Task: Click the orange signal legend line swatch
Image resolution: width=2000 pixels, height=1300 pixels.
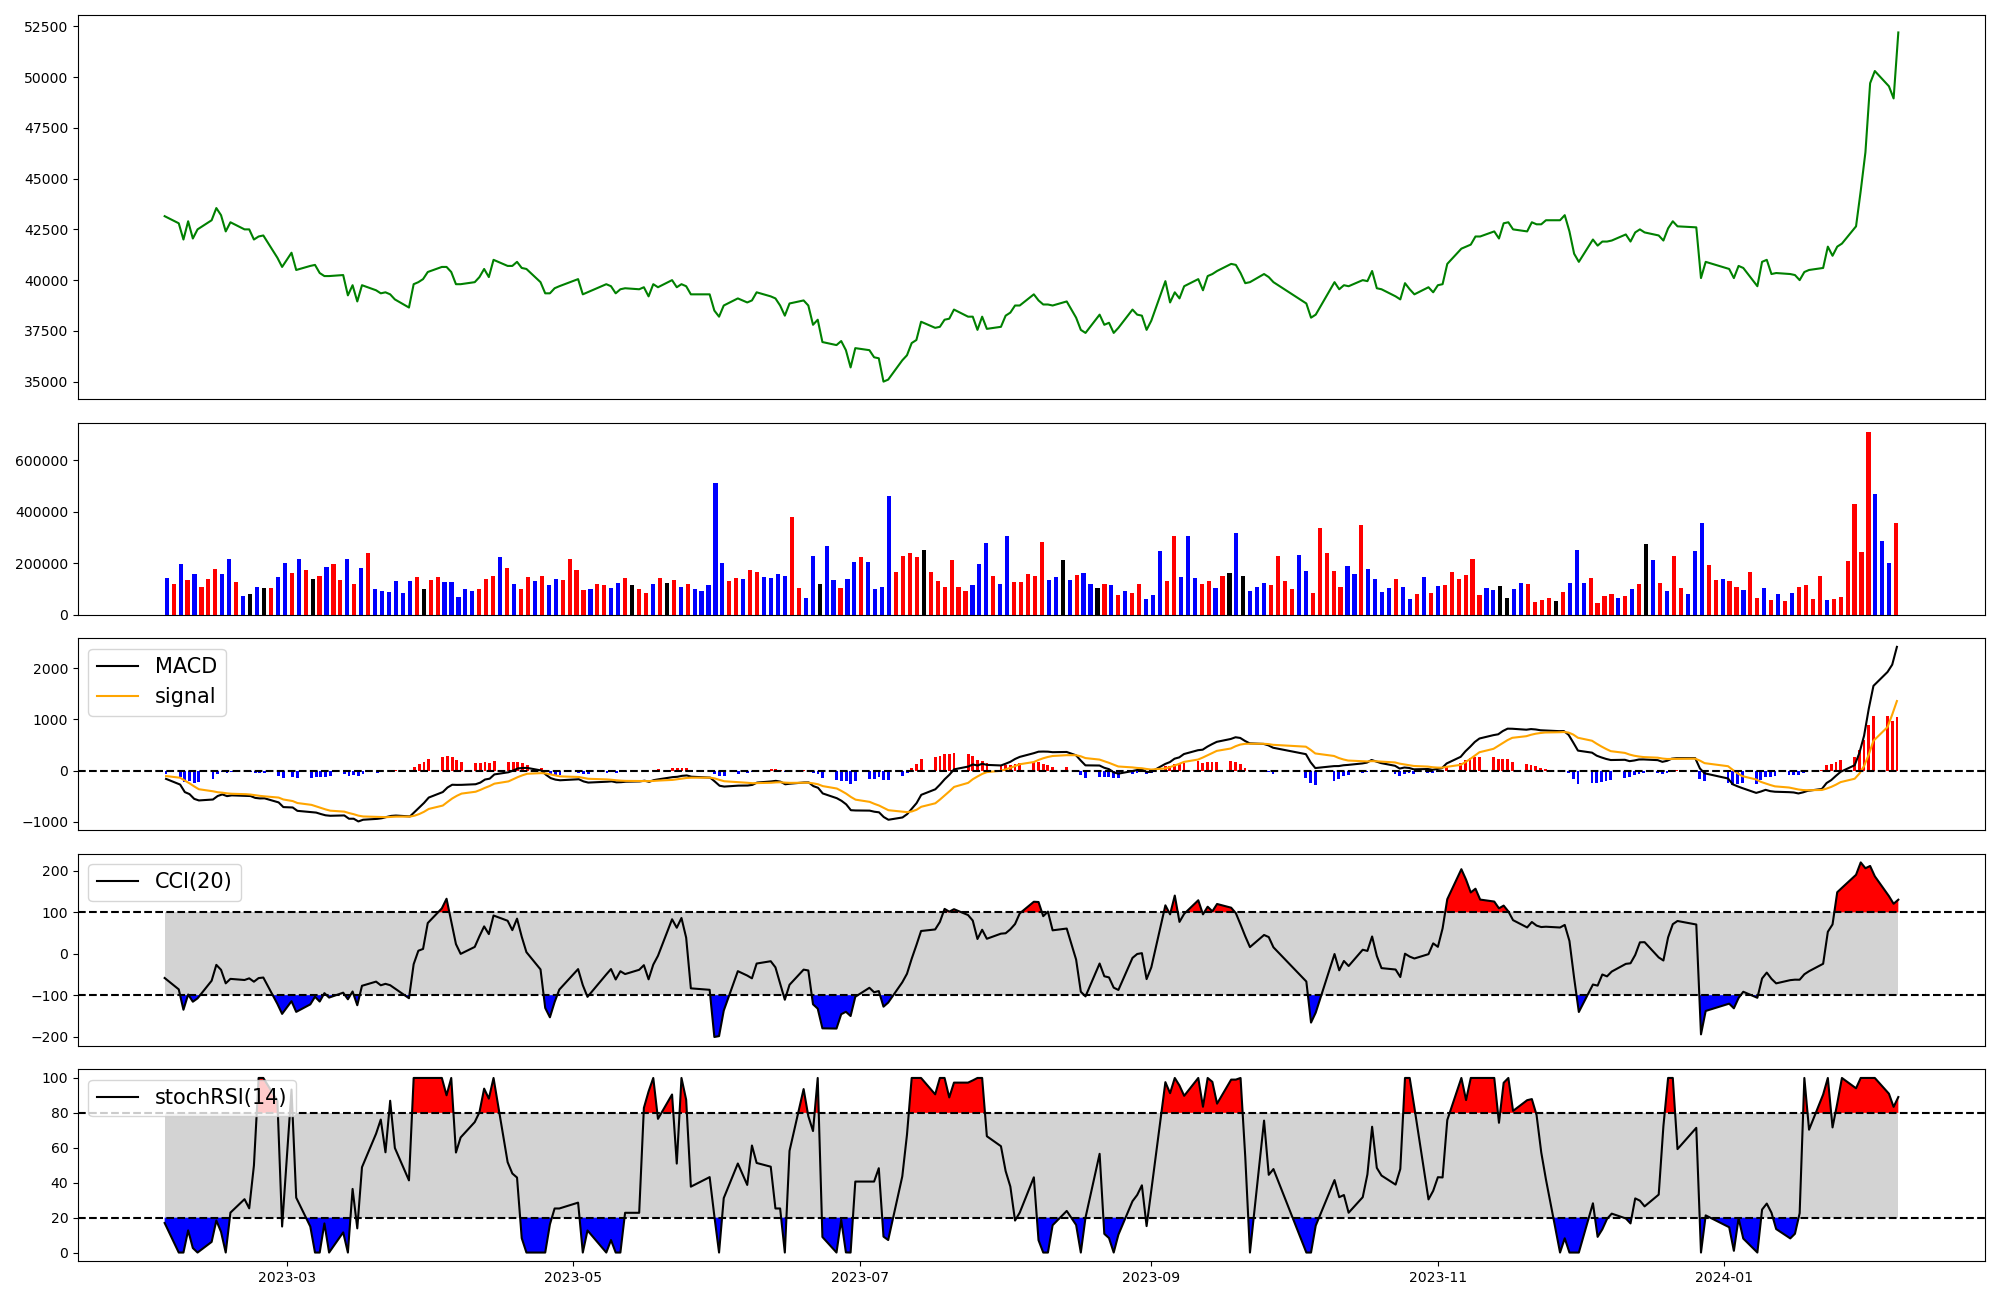Action: tap(116, 696)
